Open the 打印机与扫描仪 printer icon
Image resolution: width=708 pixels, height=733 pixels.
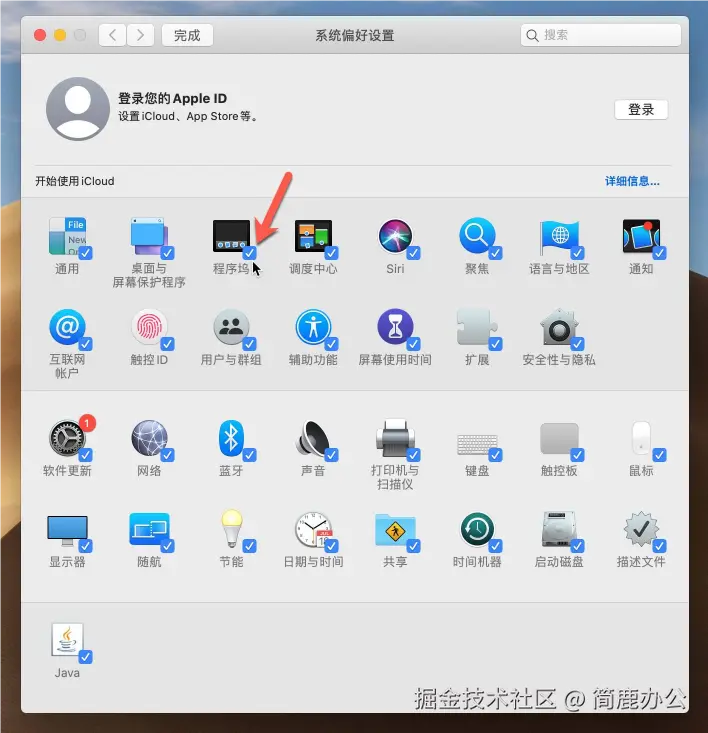coord(395,438)
